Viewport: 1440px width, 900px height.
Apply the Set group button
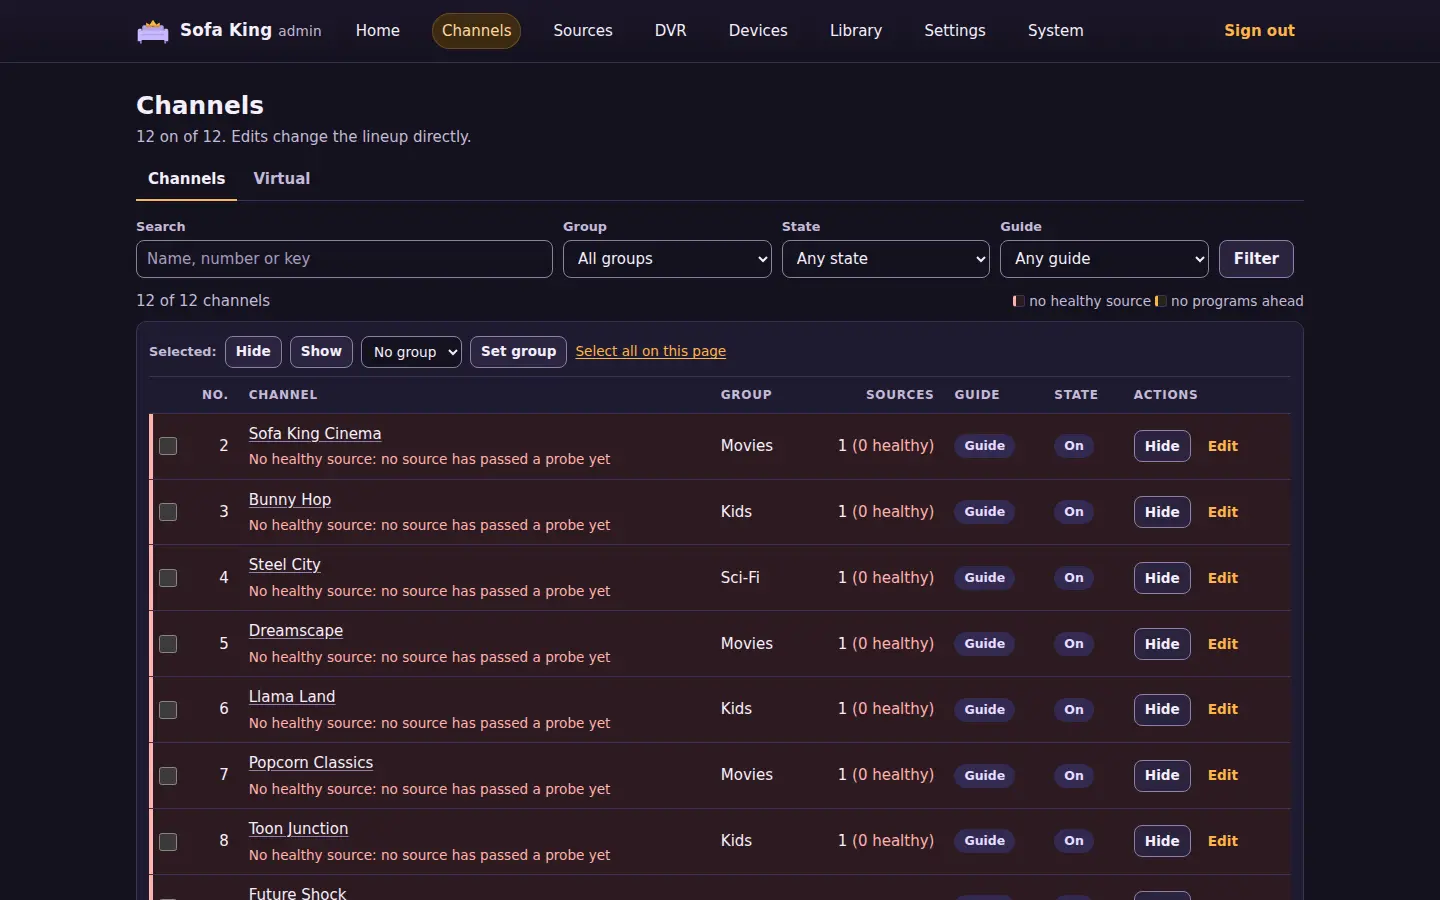tap(518, 352)
